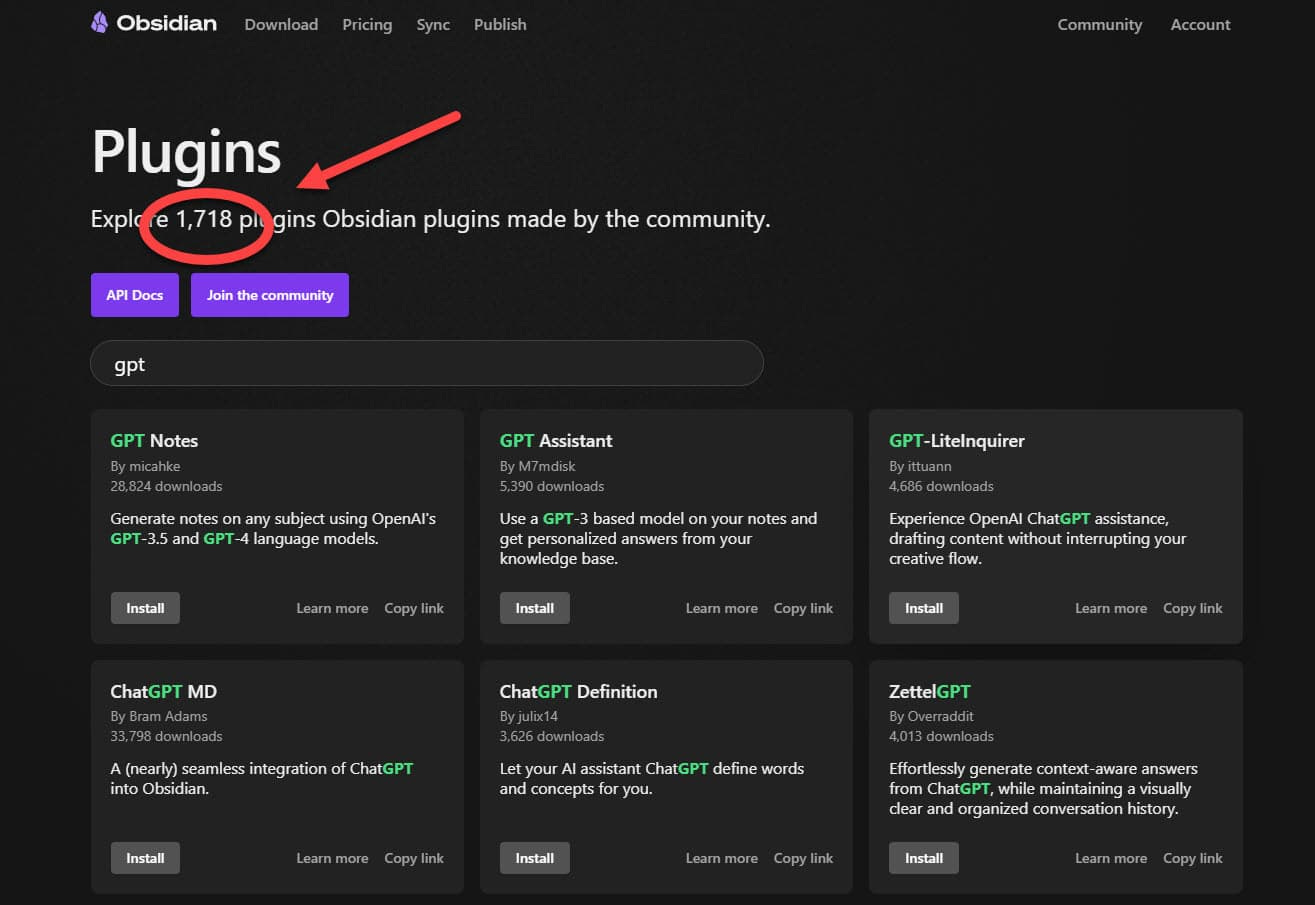Click the GPT-LiteInquirer card title
The image size is (1315, 905).
(x=957, y=441)
